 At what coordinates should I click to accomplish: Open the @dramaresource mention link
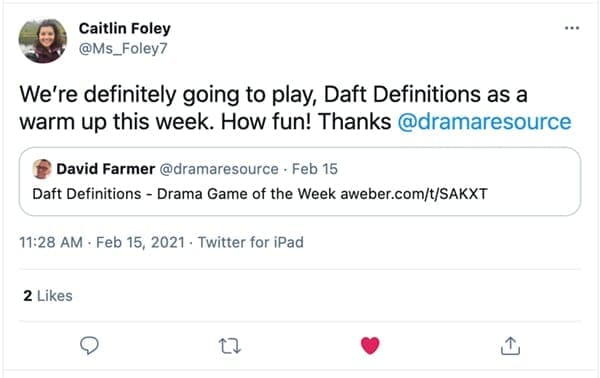[x=484, y=122]
